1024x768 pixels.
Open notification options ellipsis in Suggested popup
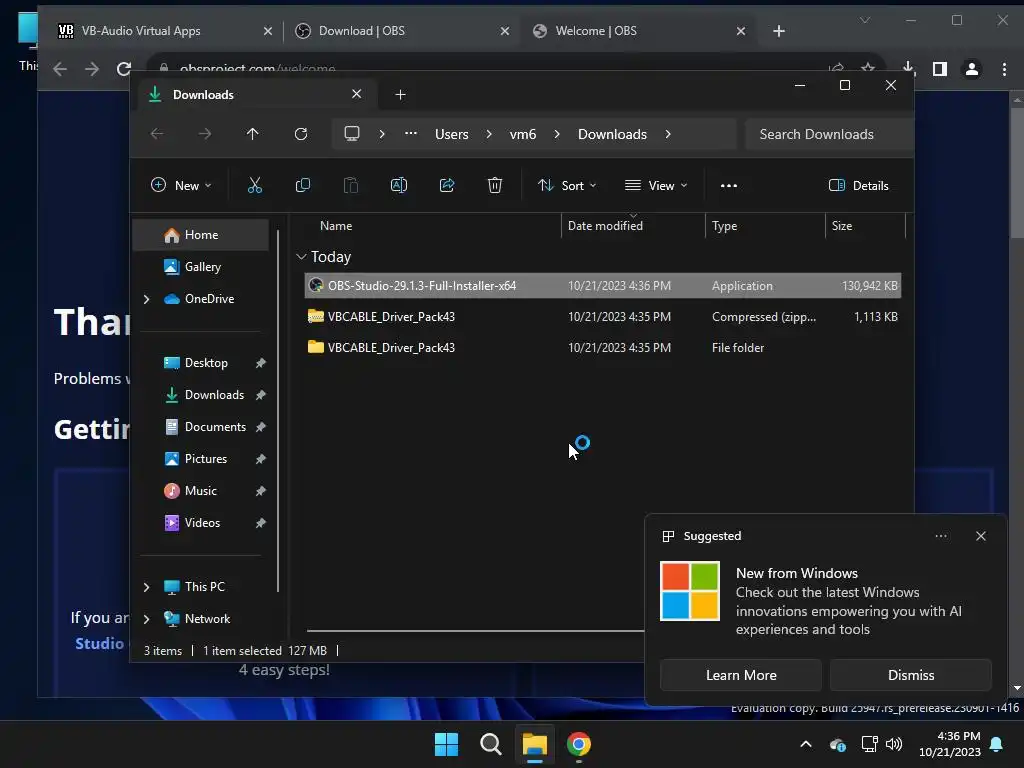[x=940, y=536]
